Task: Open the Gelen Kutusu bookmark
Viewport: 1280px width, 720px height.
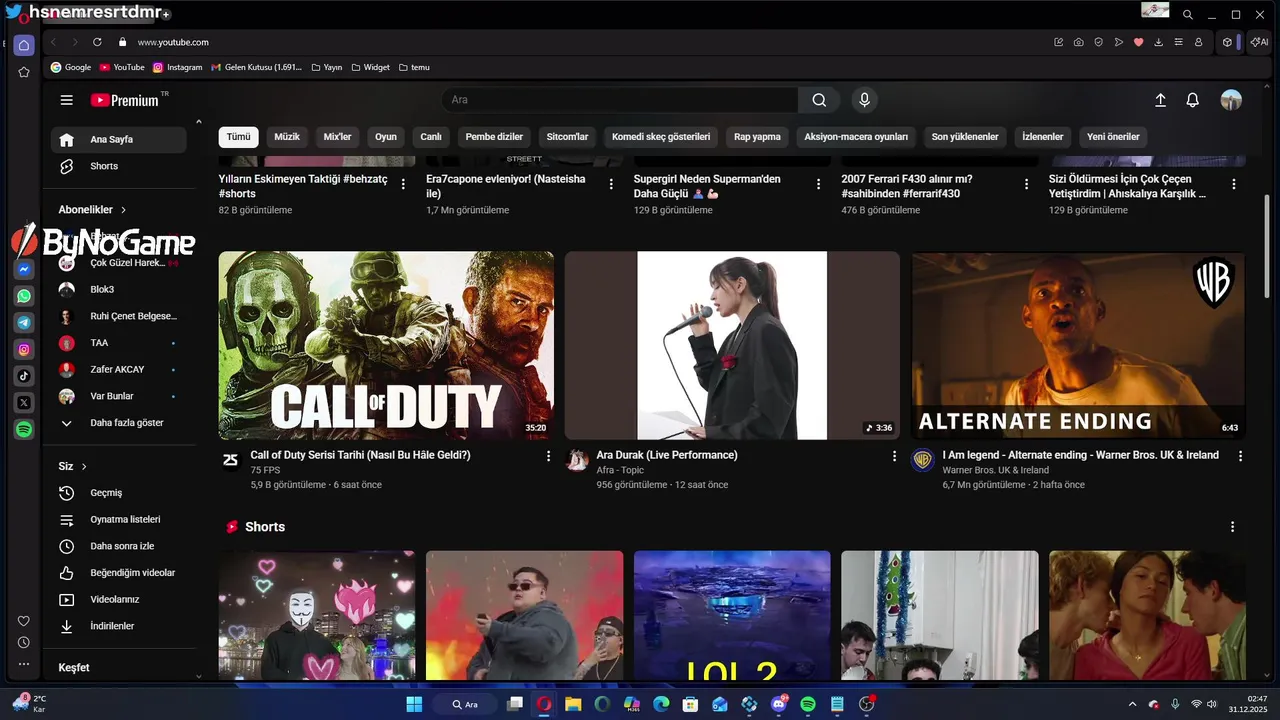Action: tap(256, 67)
